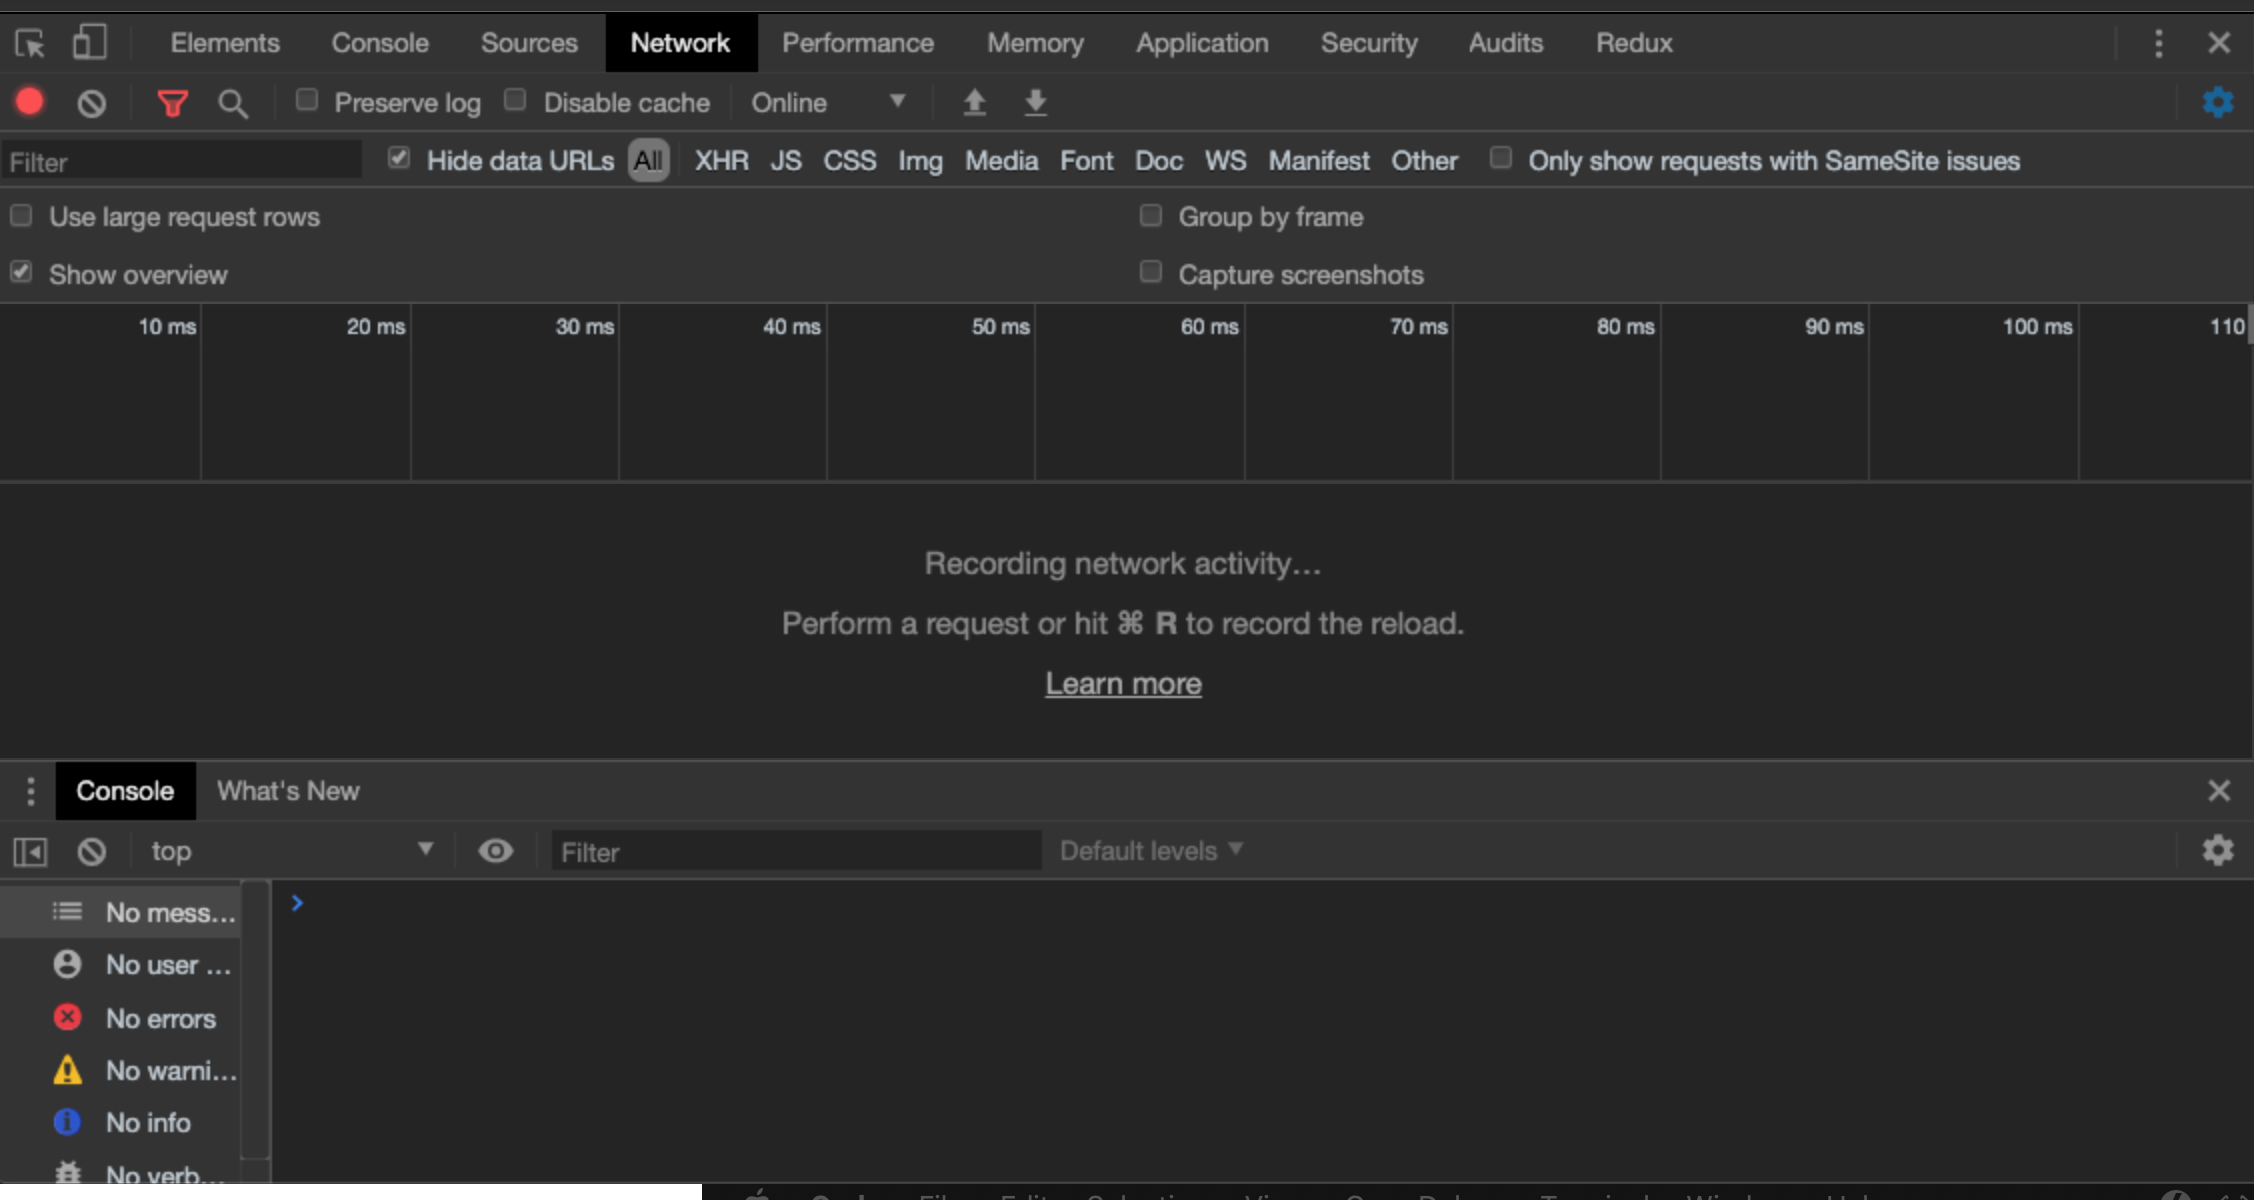The height and width of the screenshot is (1200, 2254).
Task: Open DevTools settings gear icon
Action: click(x=2217, y=102)
